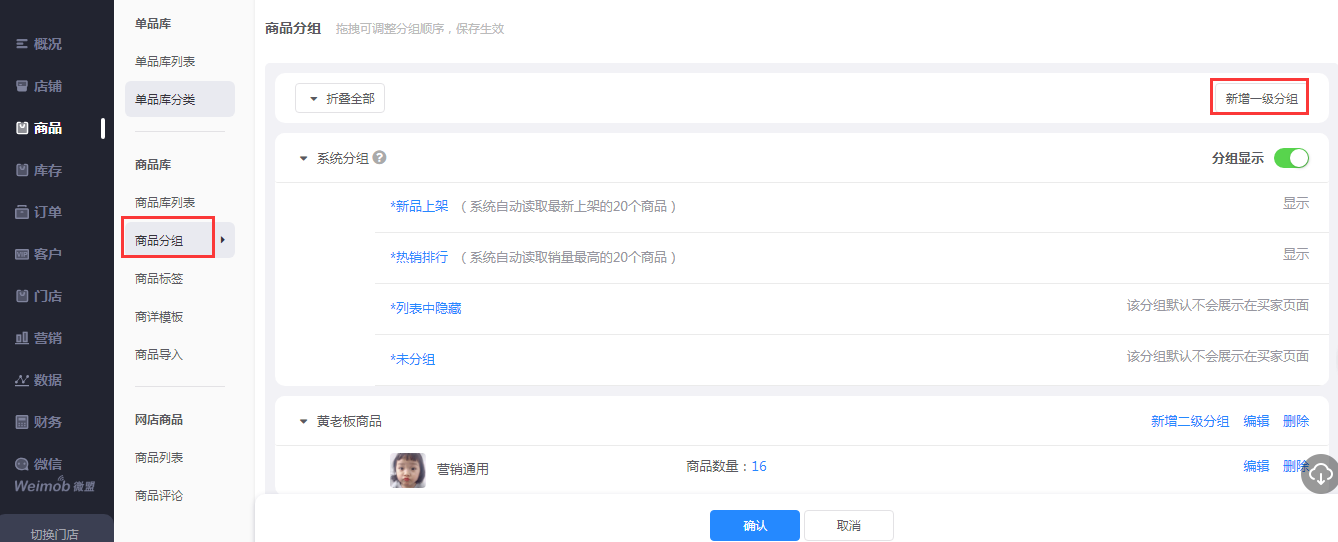This screenshot has height=542, width=1338.
Task: Open 数据 data section
Action: tap(47, 380)
